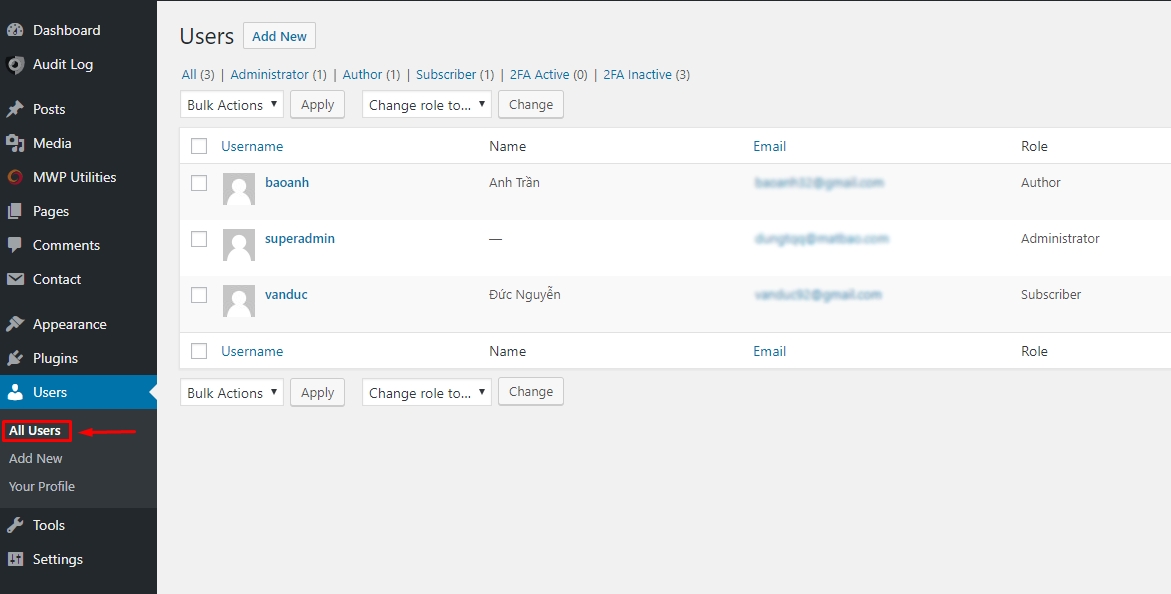This screenshot has width=1171, height=594.
Task: Open the bottom Bulk Actions dropdown
Action: (232, 393)
